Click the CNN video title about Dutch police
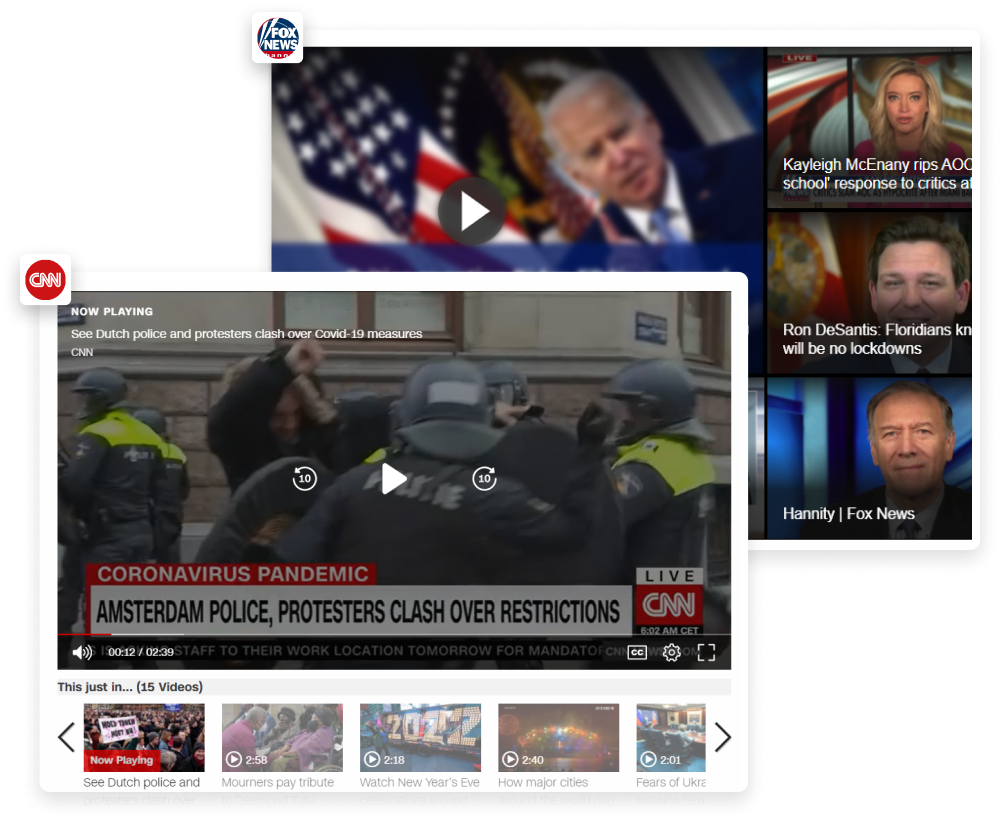 246,333
